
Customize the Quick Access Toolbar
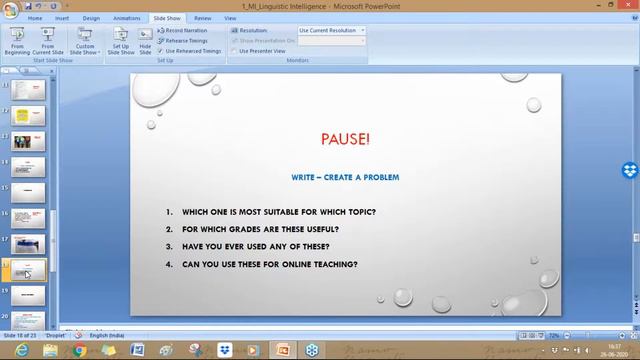coord(67,6)
